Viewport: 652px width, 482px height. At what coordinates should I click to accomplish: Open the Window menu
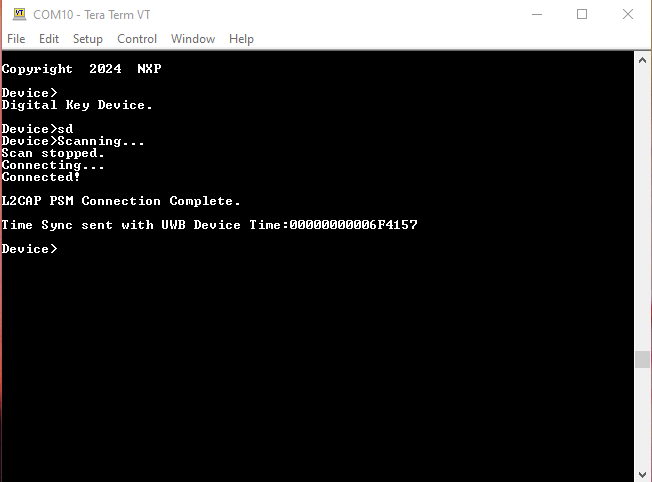pos(193,39)
